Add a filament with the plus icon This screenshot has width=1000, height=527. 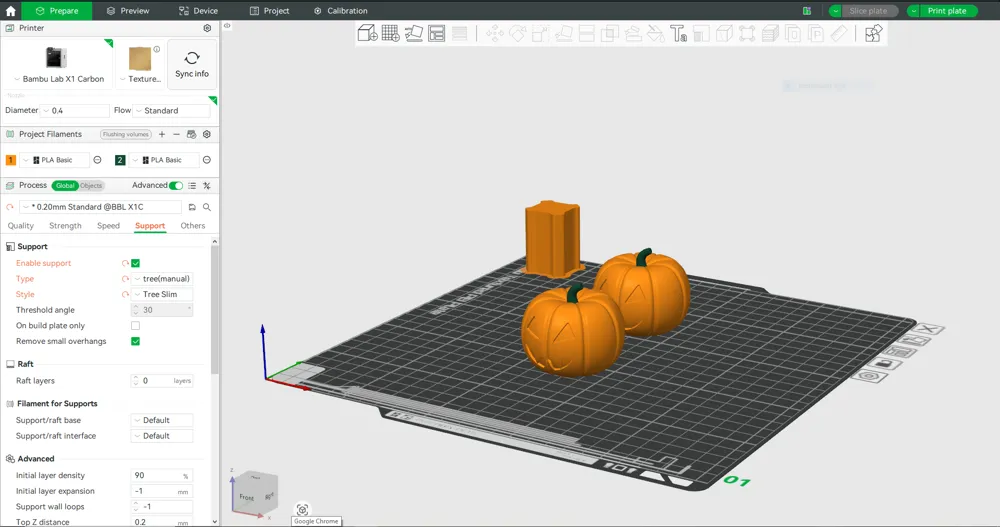click(162, 134)
